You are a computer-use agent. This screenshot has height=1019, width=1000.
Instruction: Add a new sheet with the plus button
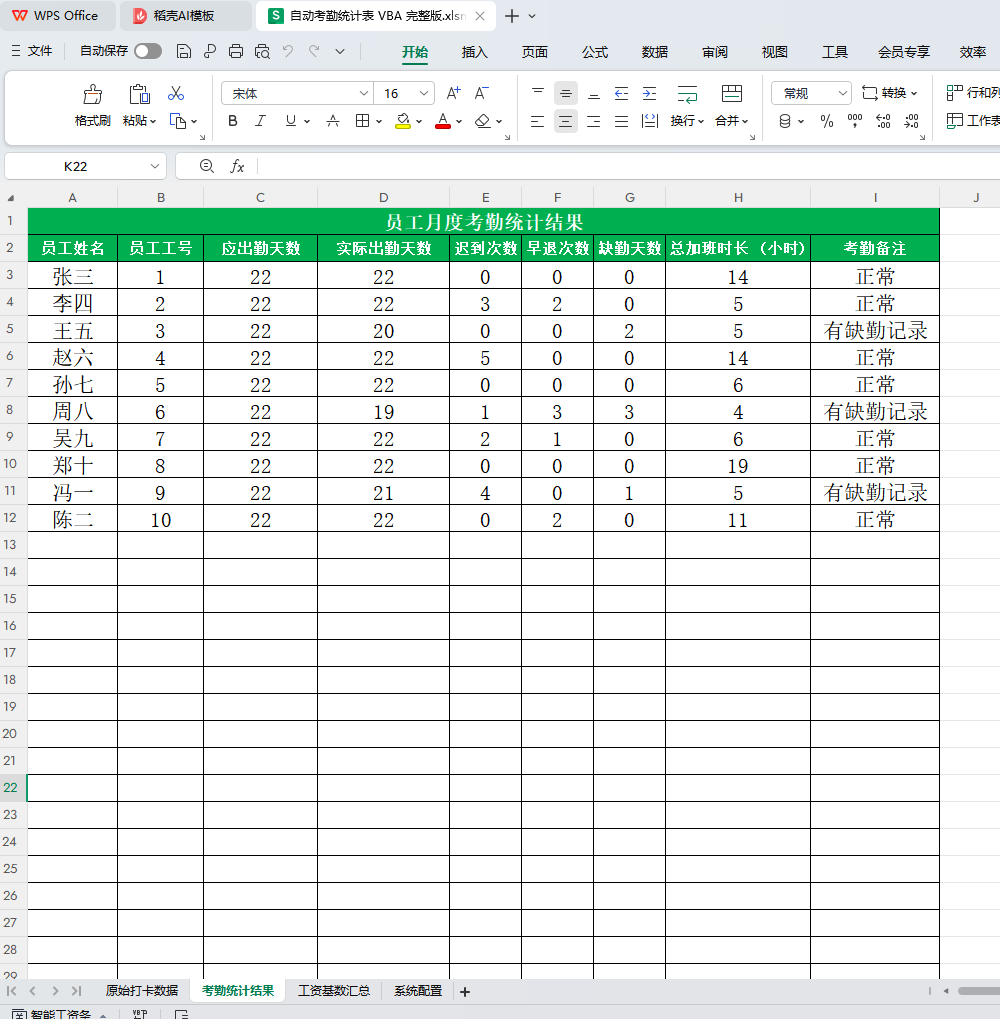465,992
